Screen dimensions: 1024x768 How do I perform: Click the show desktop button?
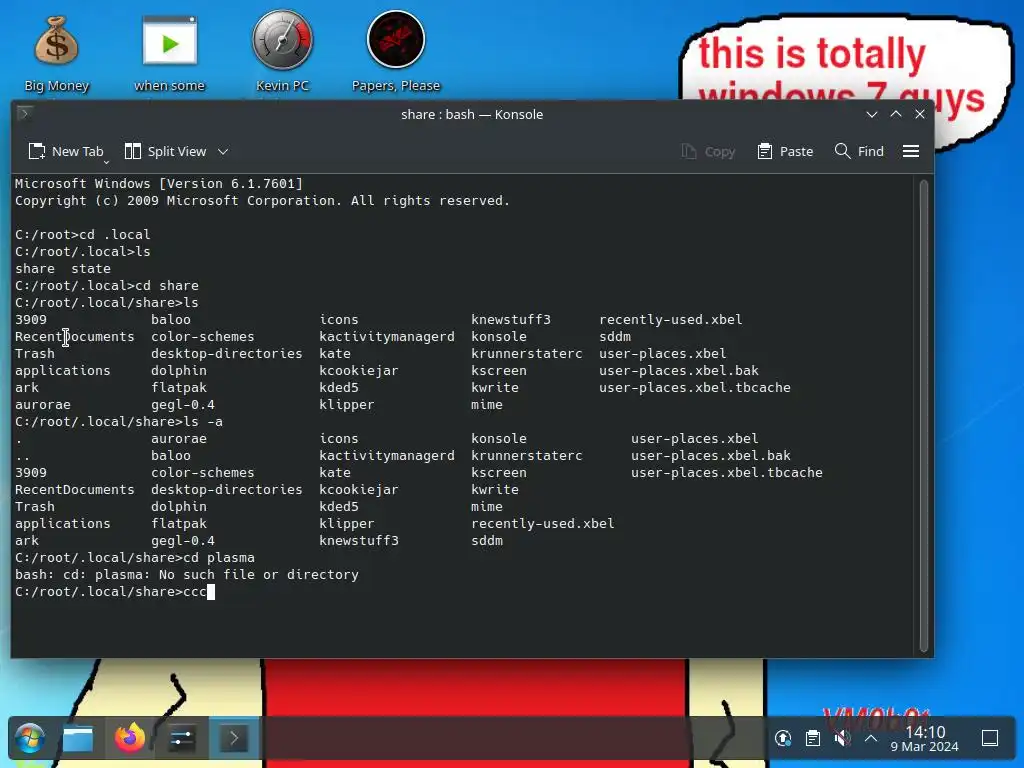click(x=990, y=739)
